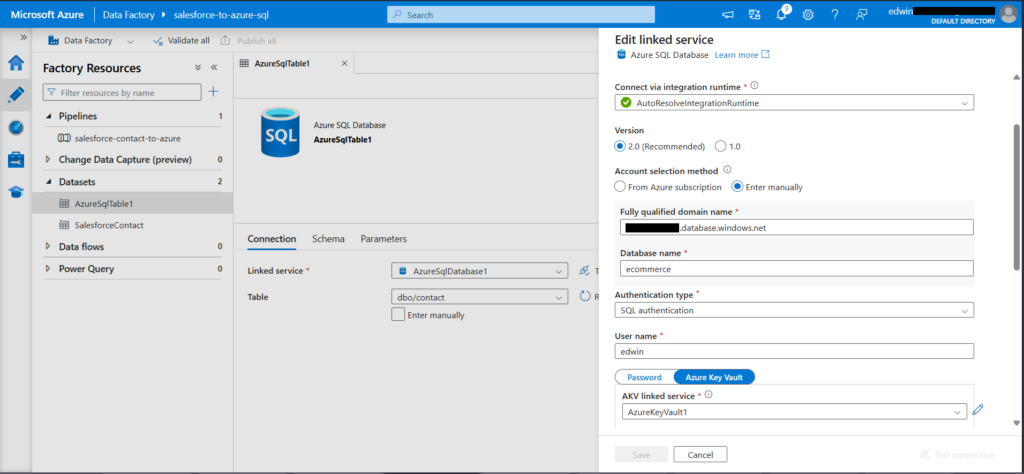The width and height of the screenshot is (1024, 474).
Task: Open salesforce-contact-to-azure pipeline
Action: pos(127,138)
